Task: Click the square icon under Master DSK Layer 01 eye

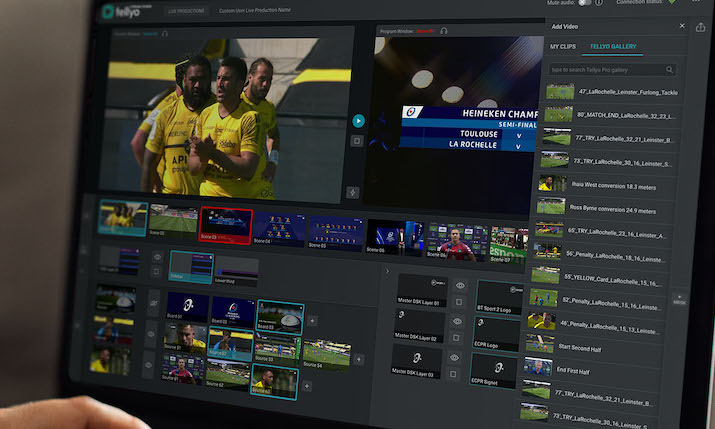Action: click(459, 302)
